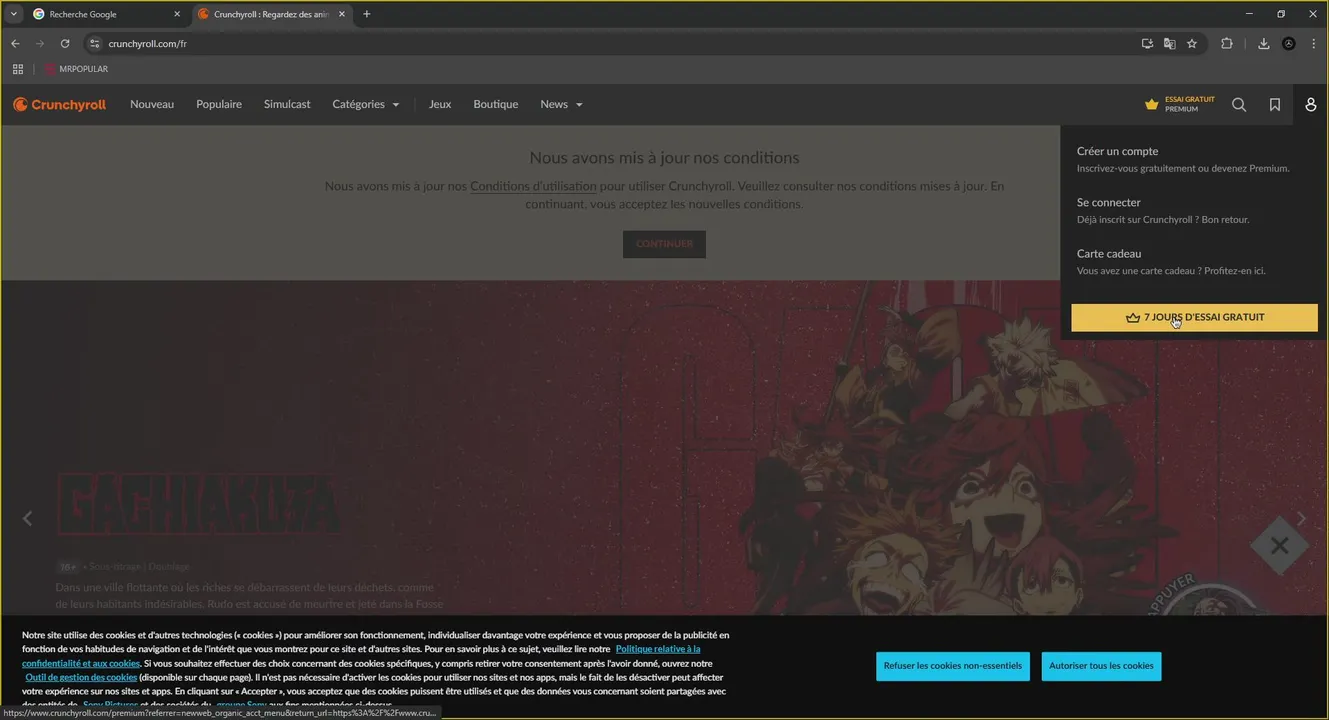
Task: Click Refuser les cookies non-essentiels
Action: click(953, 666)
